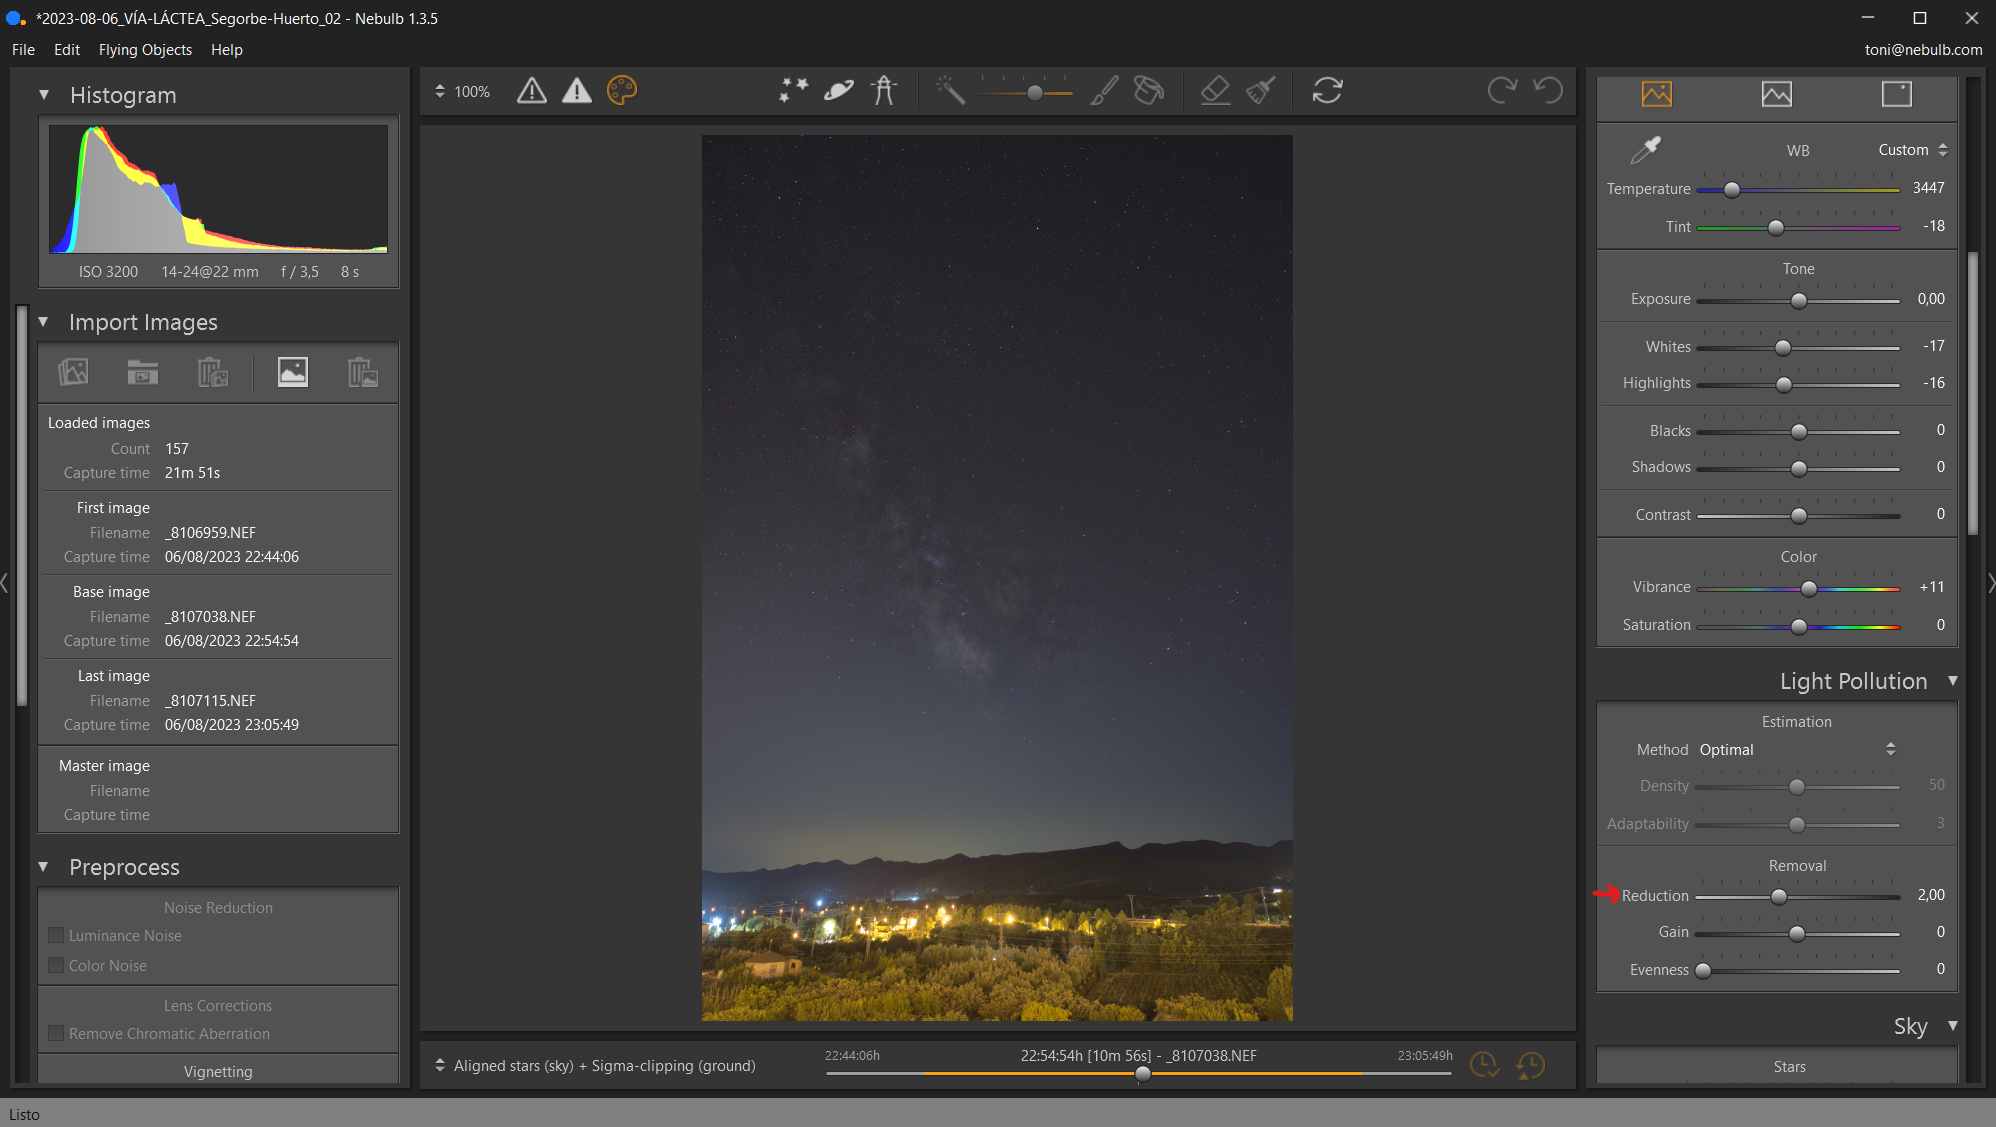This screenshot has height=1127, width=1996.
Task: Collapse the Light Pollution section
Action: click(1952, 681)
